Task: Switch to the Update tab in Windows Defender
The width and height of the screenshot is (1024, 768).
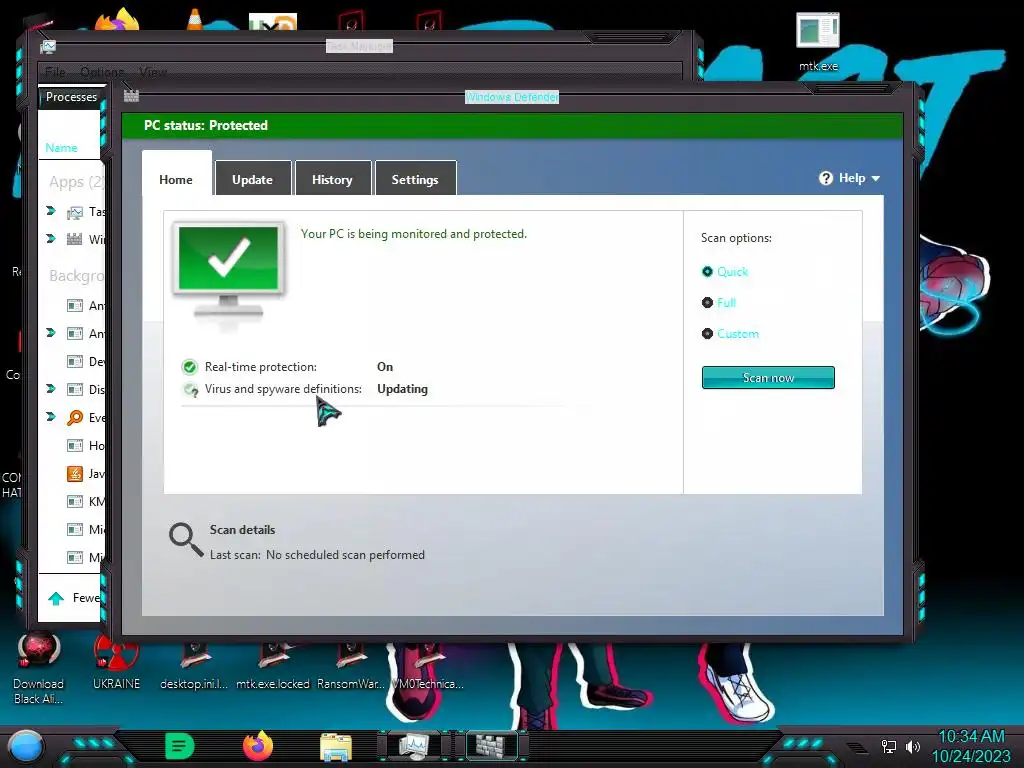Action: coord(253,178)
